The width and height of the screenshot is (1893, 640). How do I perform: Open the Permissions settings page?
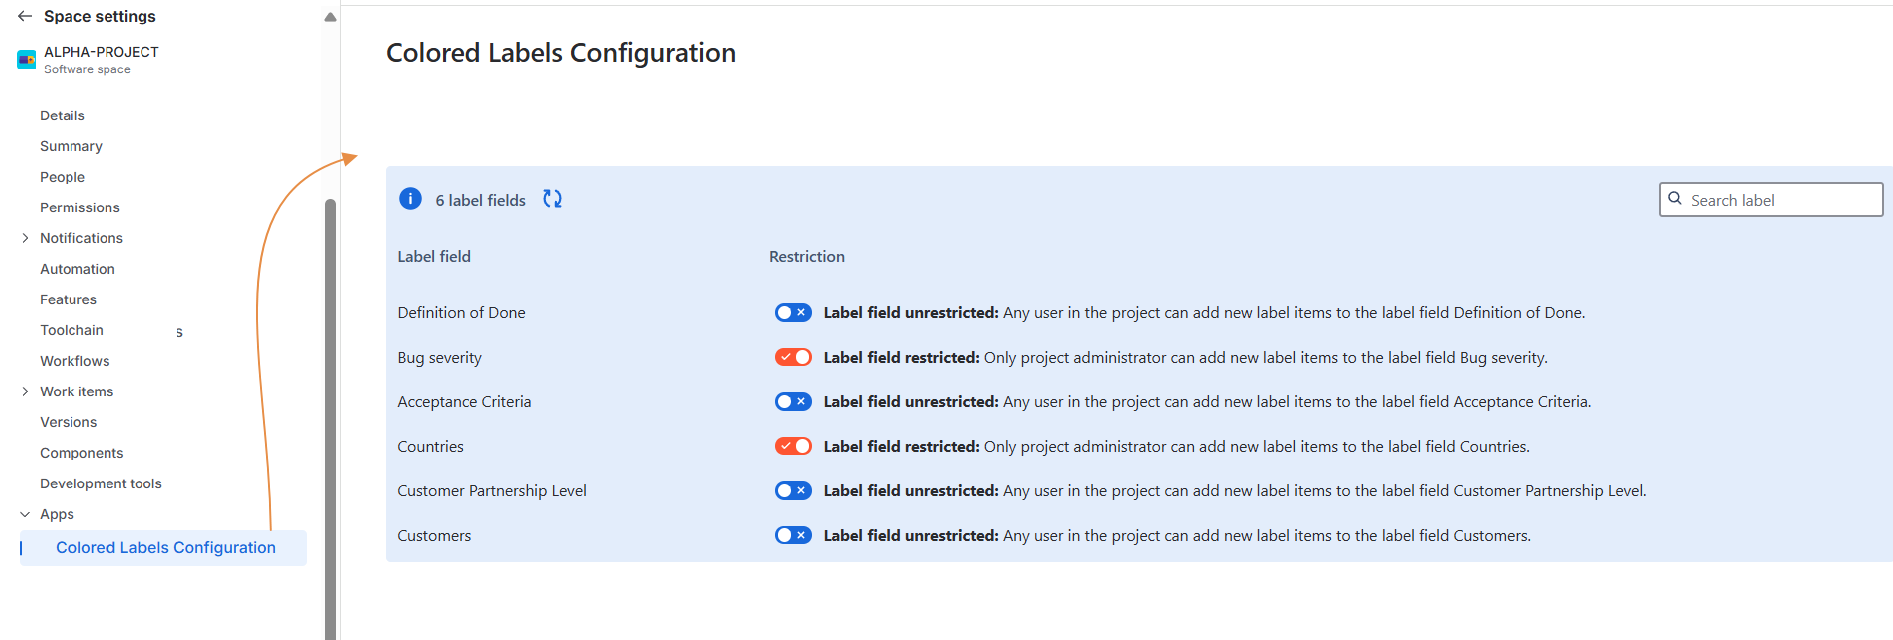[x=79, y=207]
